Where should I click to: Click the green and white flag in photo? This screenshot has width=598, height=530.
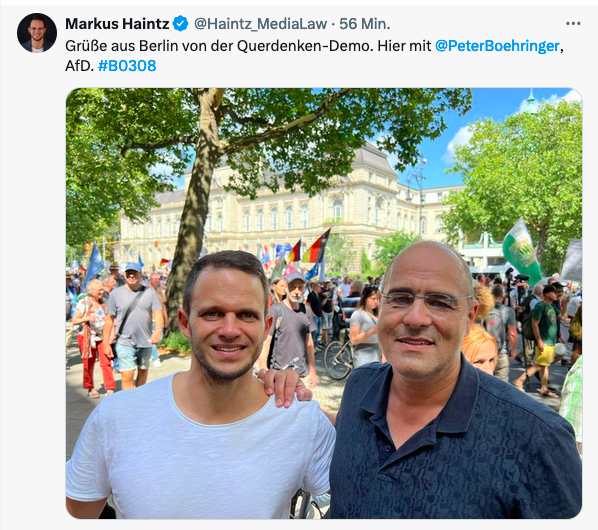521,250
